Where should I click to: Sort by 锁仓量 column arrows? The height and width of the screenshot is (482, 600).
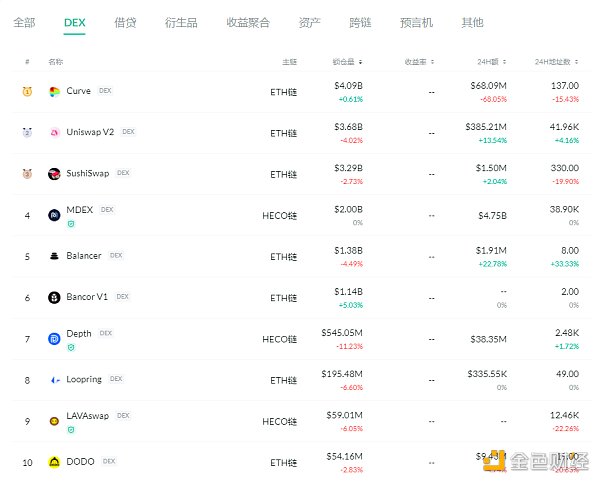pyautogui.click(x=360, y=62)
